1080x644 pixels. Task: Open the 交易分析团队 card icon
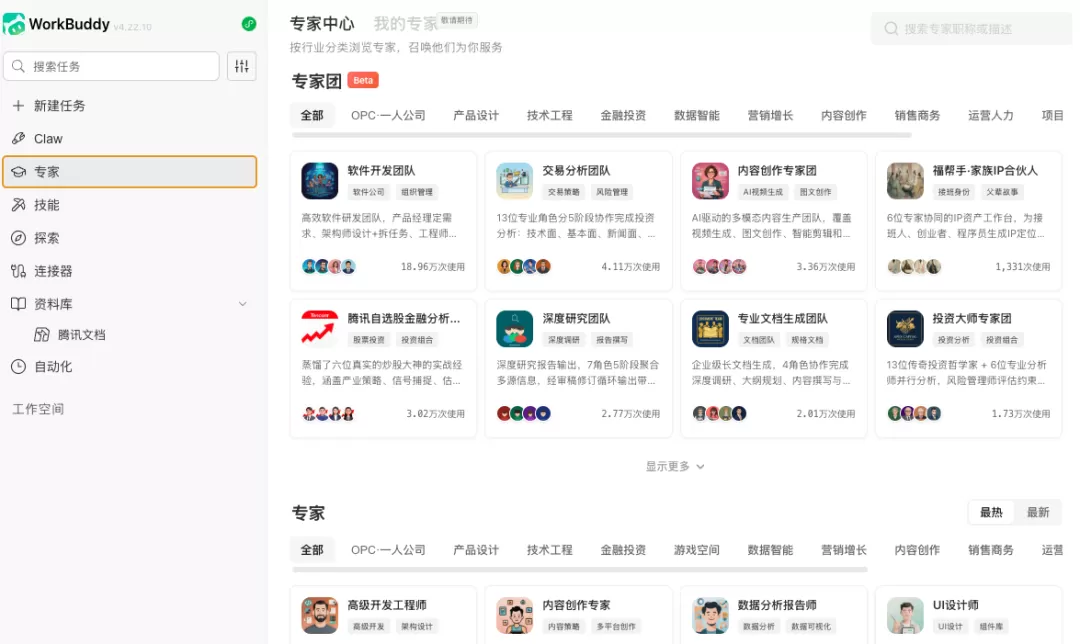[x=515, y=180]
